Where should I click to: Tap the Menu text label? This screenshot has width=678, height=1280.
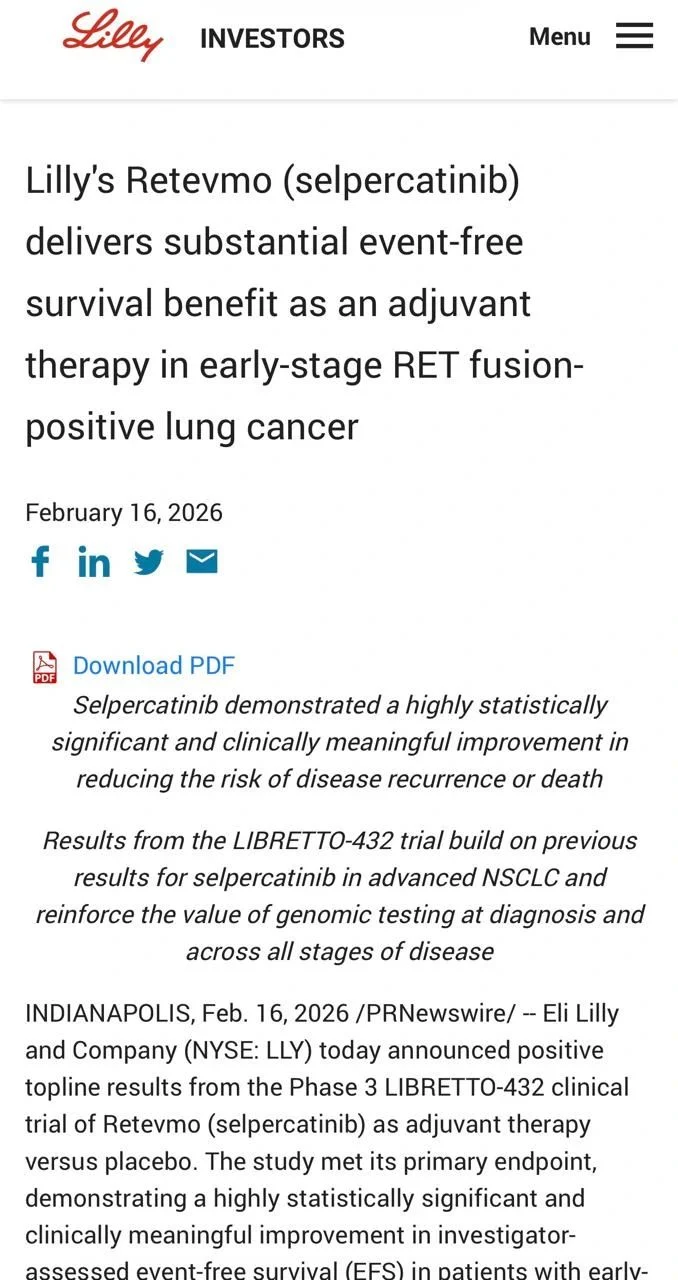coord(560,37)
